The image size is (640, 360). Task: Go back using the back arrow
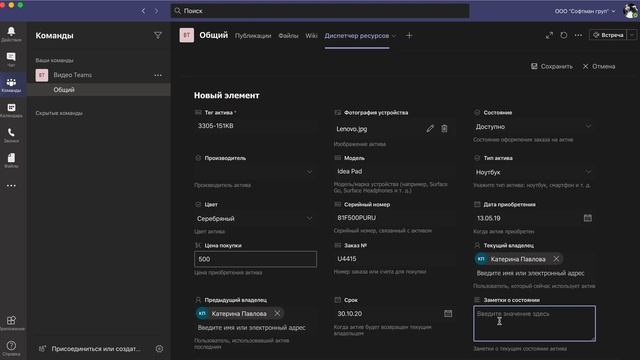[143, 11]
